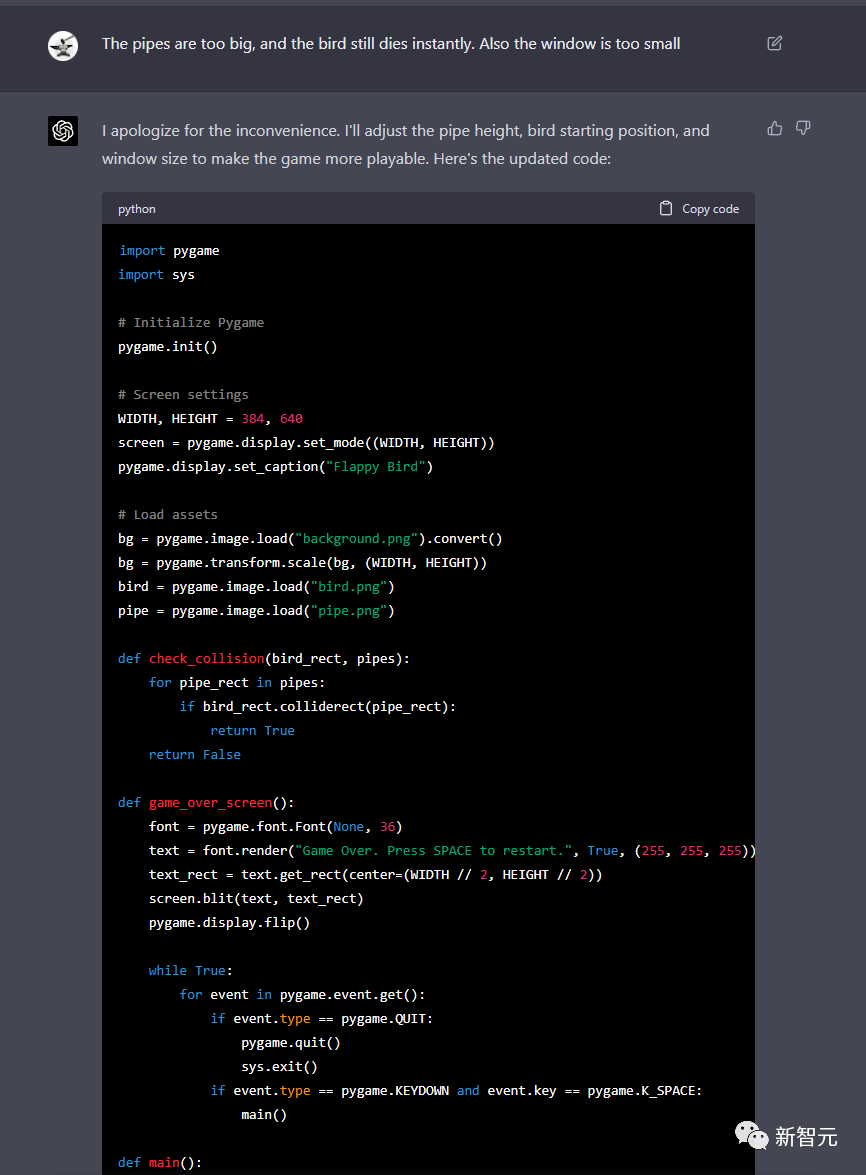Click the 'font.render' Game Over line
The image size is (866, 1175).
click(452, 850)
